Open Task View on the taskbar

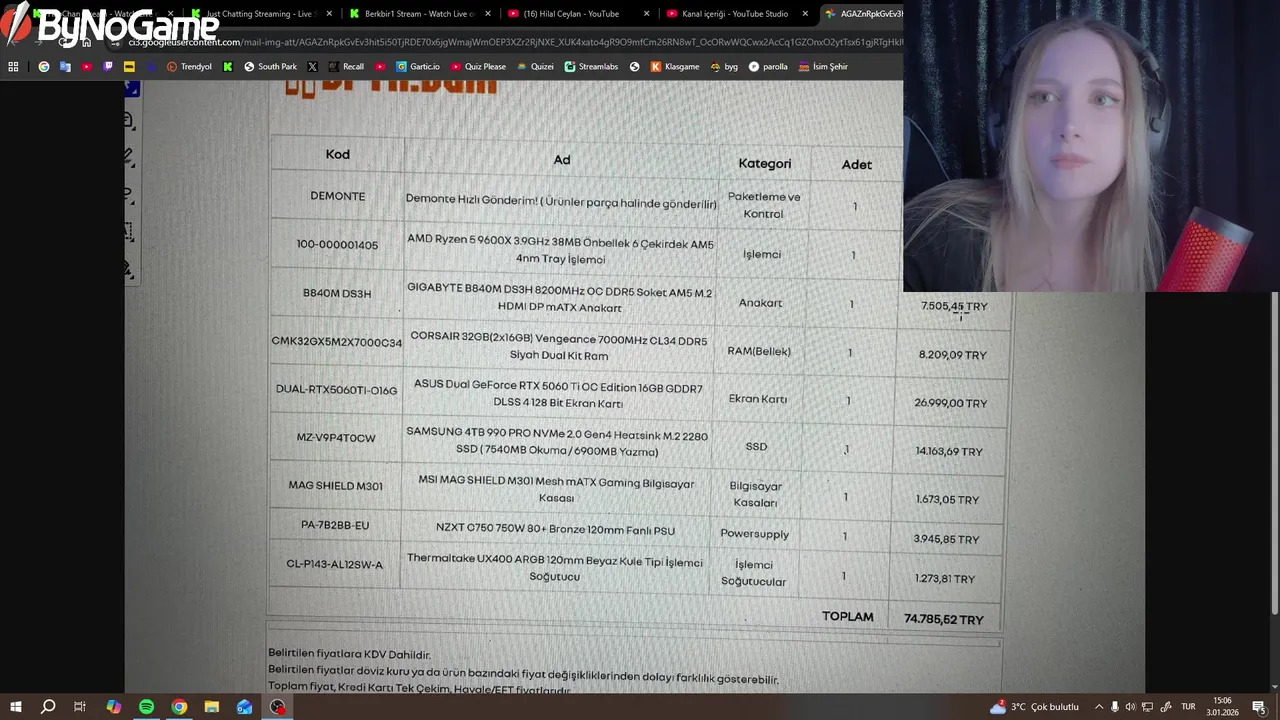click(x=80, y=707)
